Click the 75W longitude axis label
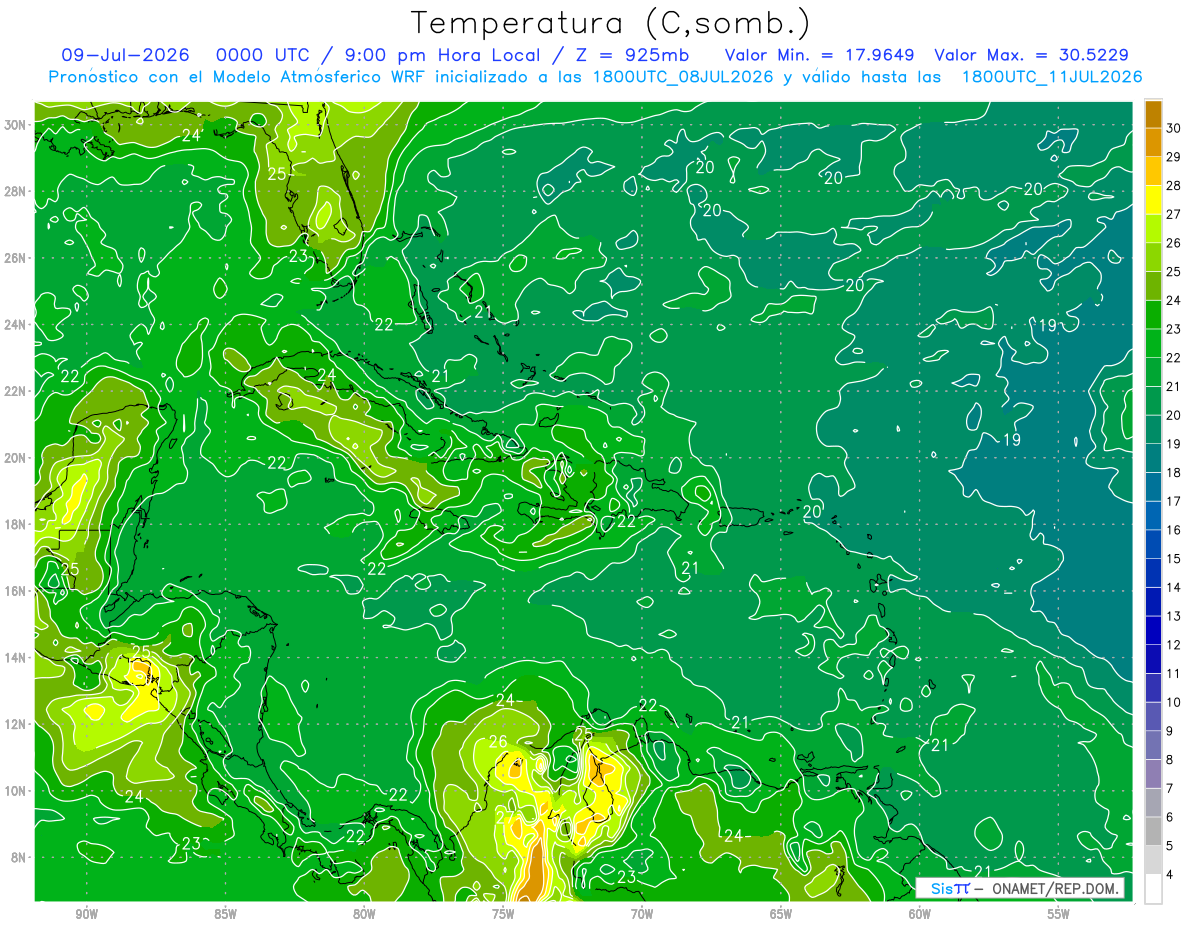The width and height of the screenshot is (1200, 927). [503, 913]
